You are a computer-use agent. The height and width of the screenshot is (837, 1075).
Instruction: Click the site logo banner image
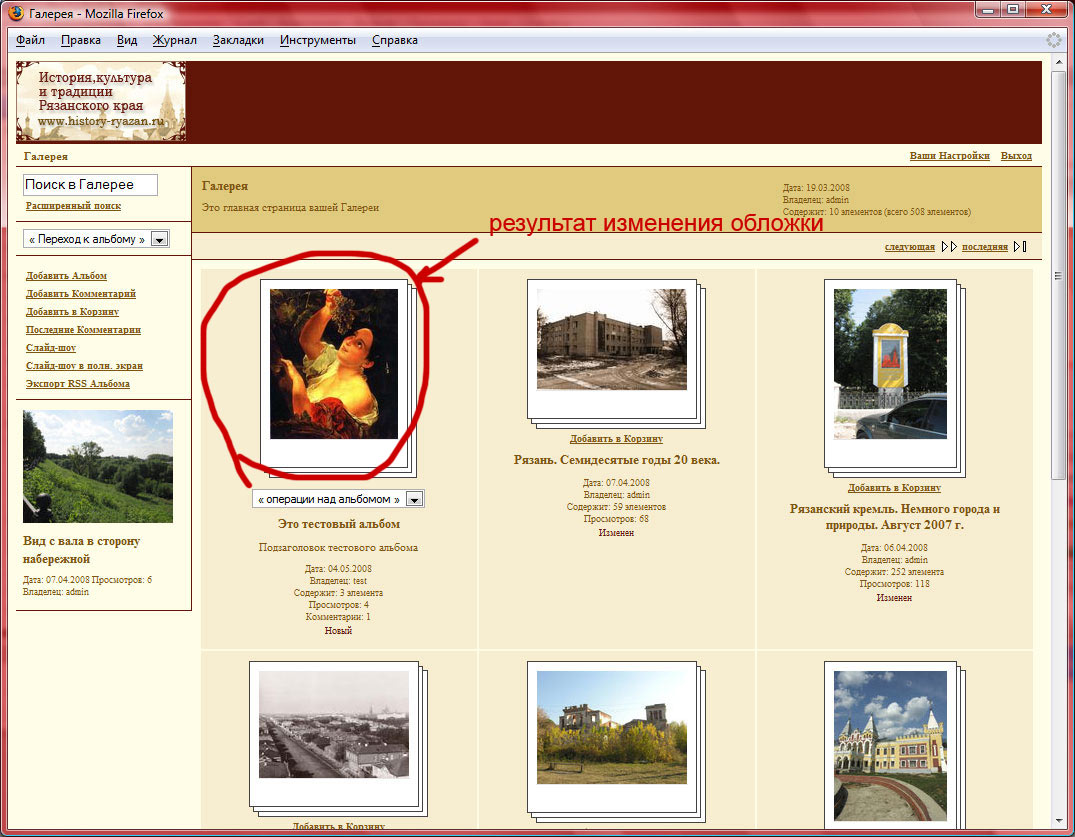[101, 101]
